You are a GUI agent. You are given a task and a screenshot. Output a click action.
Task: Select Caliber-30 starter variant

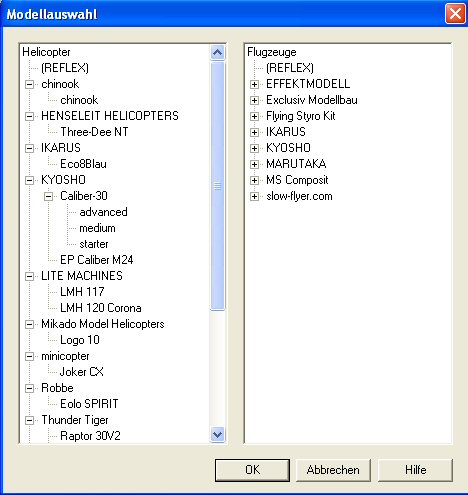pyautogui.click(x=94, y=244)
